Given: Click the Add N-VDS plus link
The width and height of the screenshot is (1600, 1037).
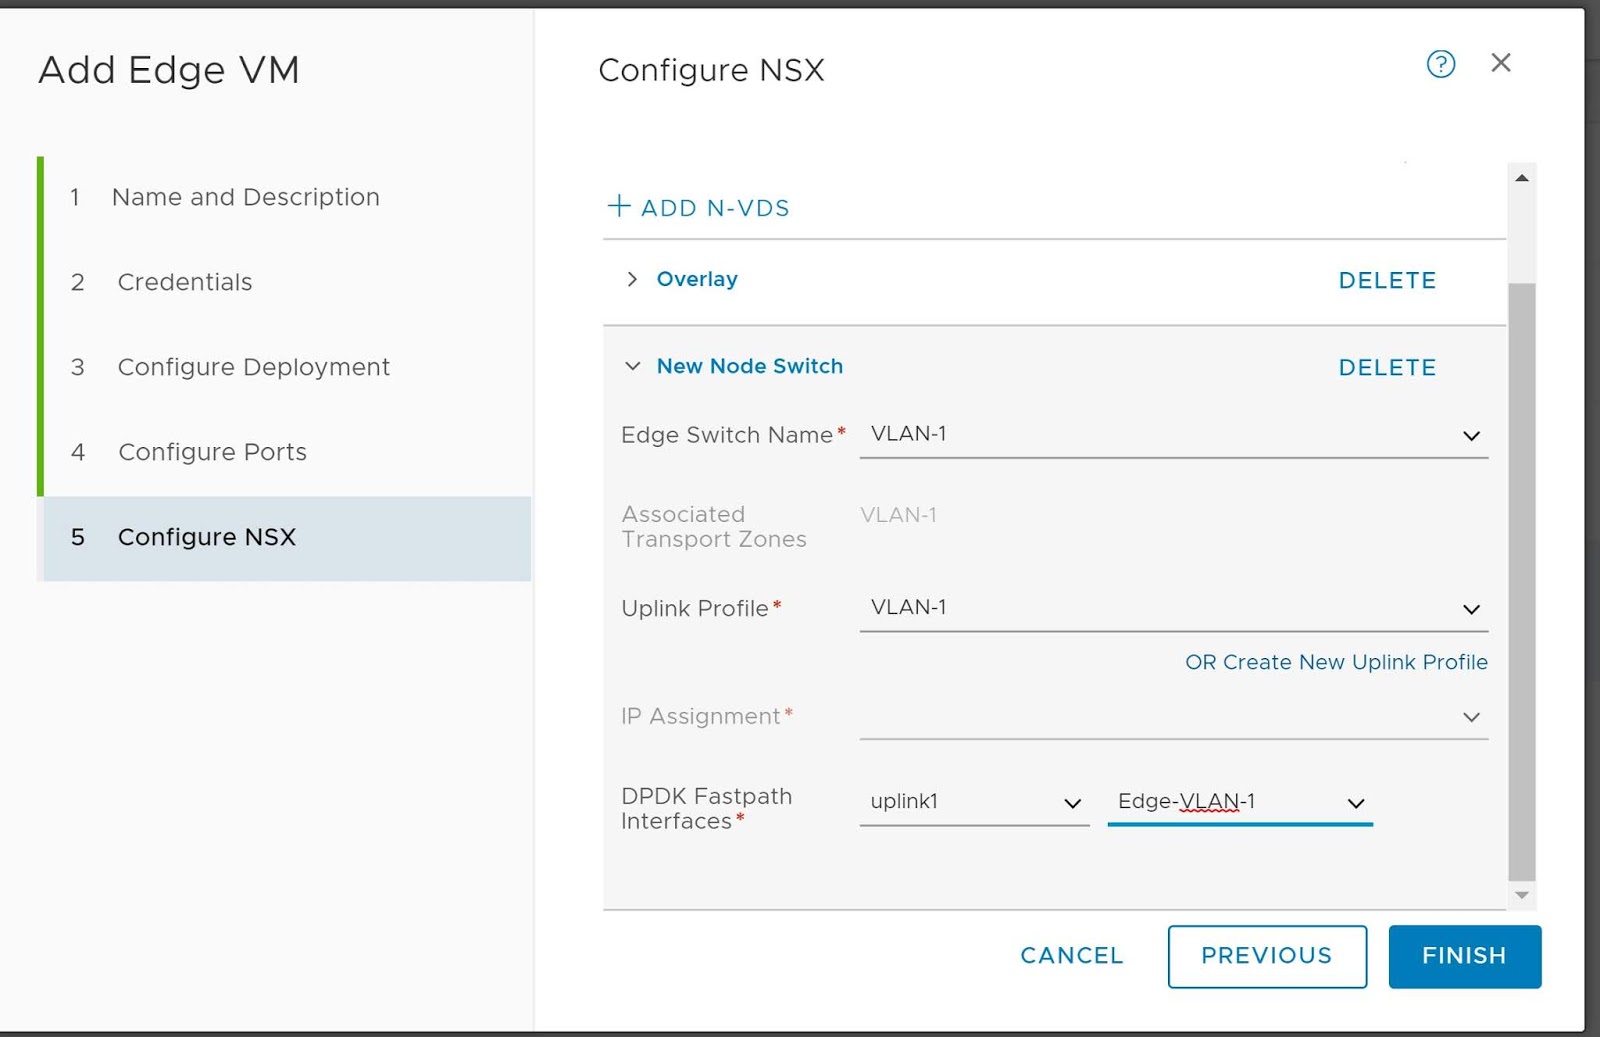Looking at the screenshot, I should tap(698, 208).
